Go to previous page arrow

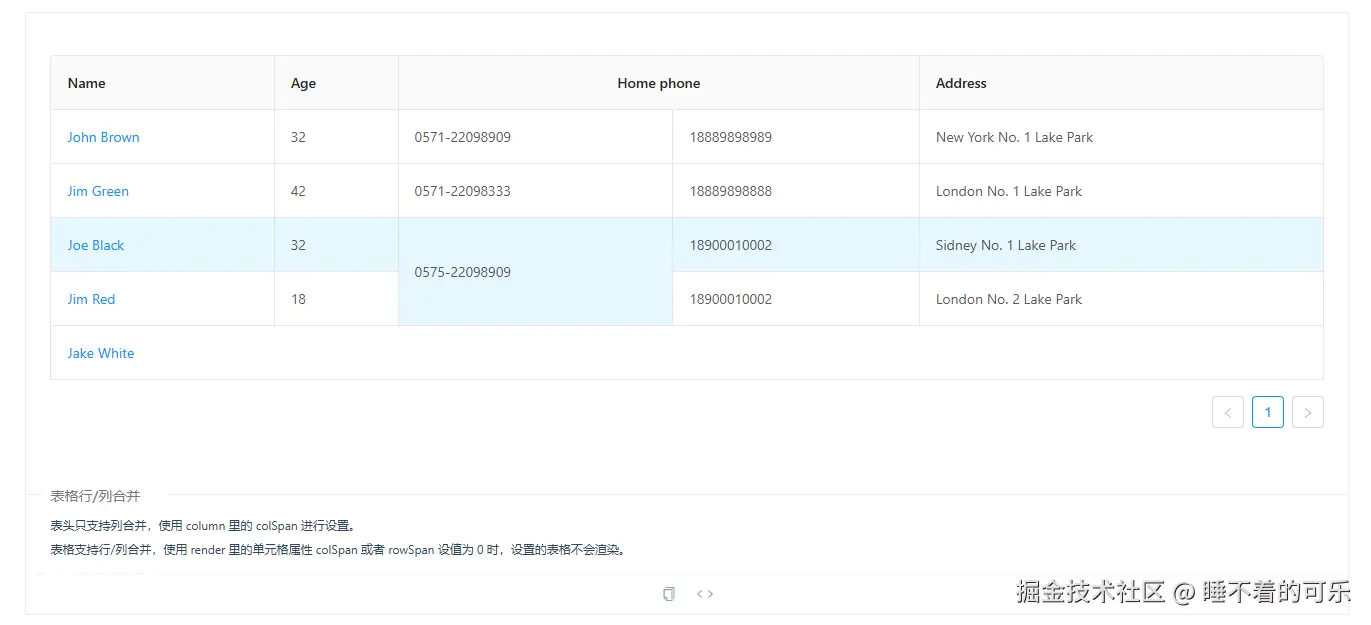pyautogui.click(x=1228, y=412)
